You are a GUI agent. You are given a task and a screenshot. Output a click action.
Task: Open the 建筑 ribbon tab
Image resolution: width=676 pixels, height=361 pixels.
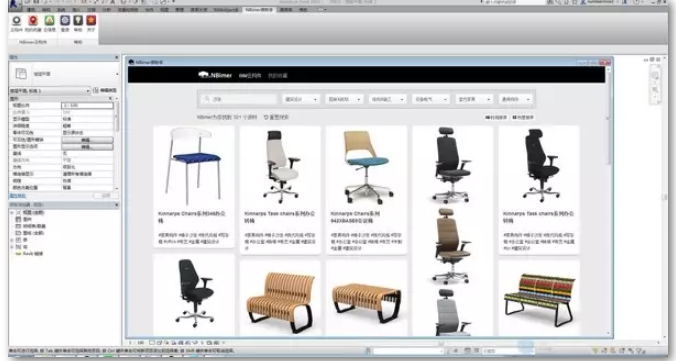click(31, 9)
